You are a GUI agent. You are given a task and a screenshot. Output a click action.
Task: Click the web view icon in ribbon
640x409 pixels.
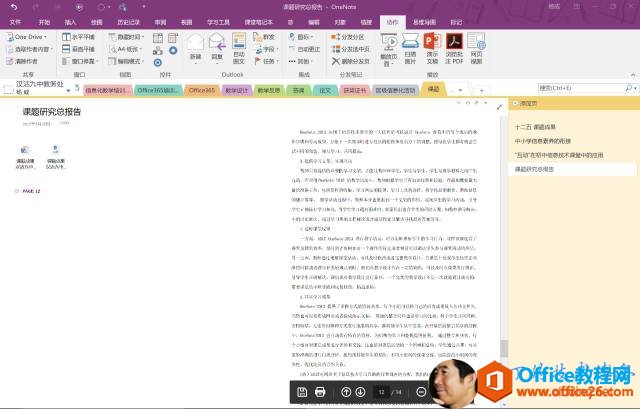[476, 42]
